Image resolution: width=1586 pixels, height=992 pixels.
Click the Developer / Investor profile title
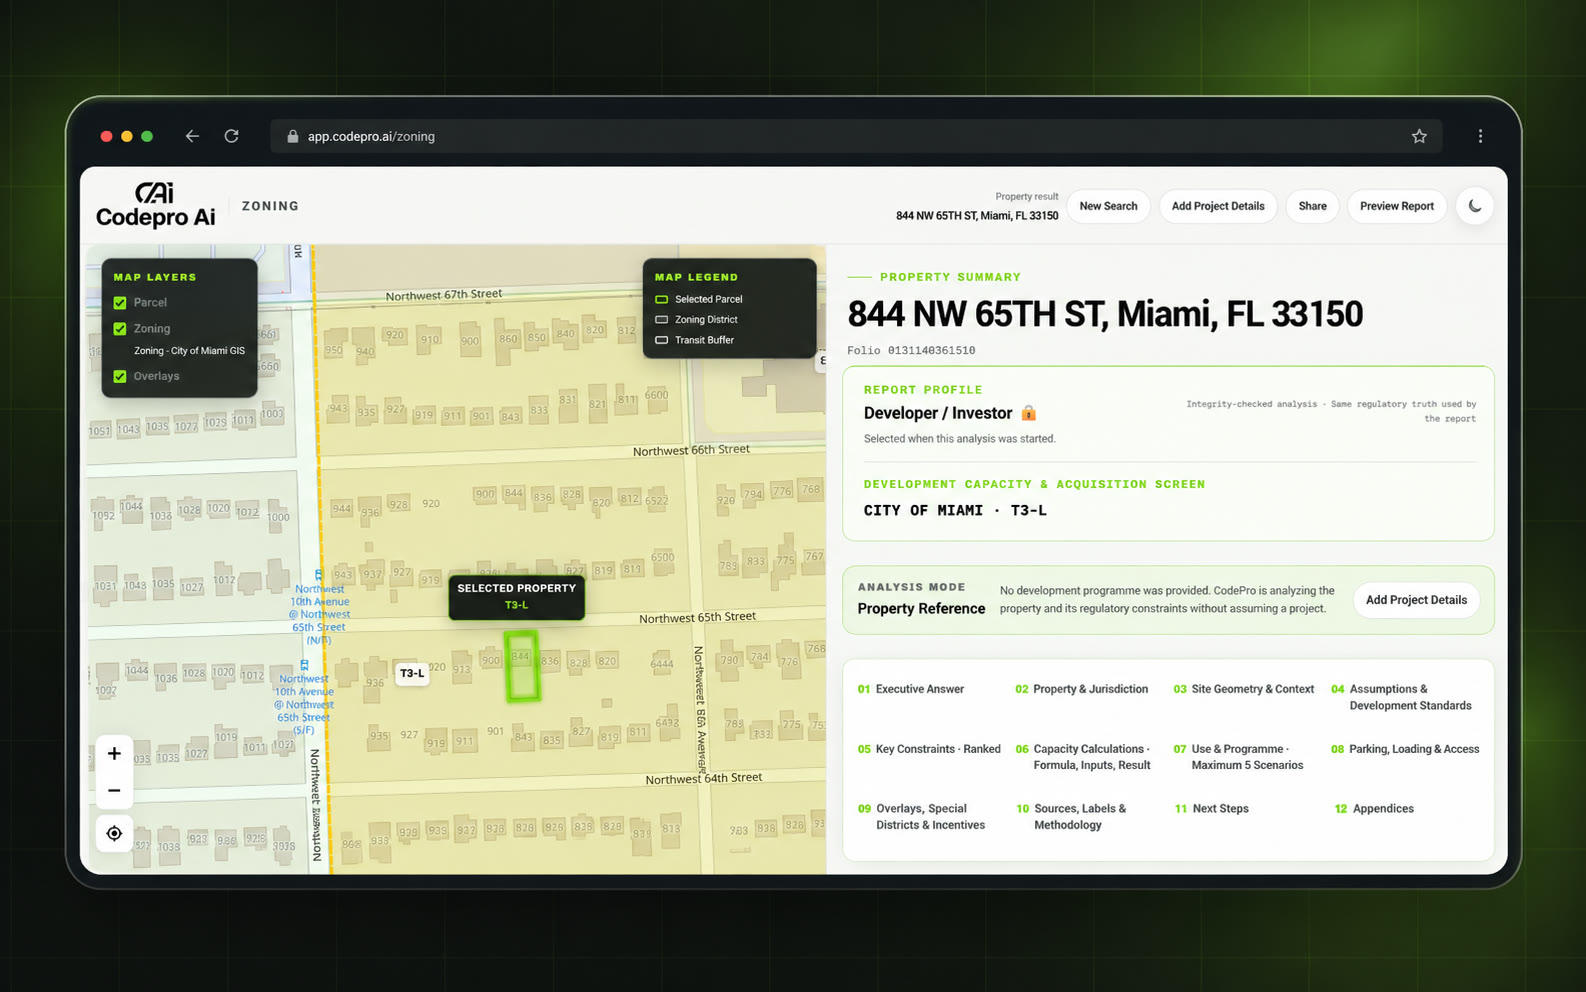tap(938, 413)
